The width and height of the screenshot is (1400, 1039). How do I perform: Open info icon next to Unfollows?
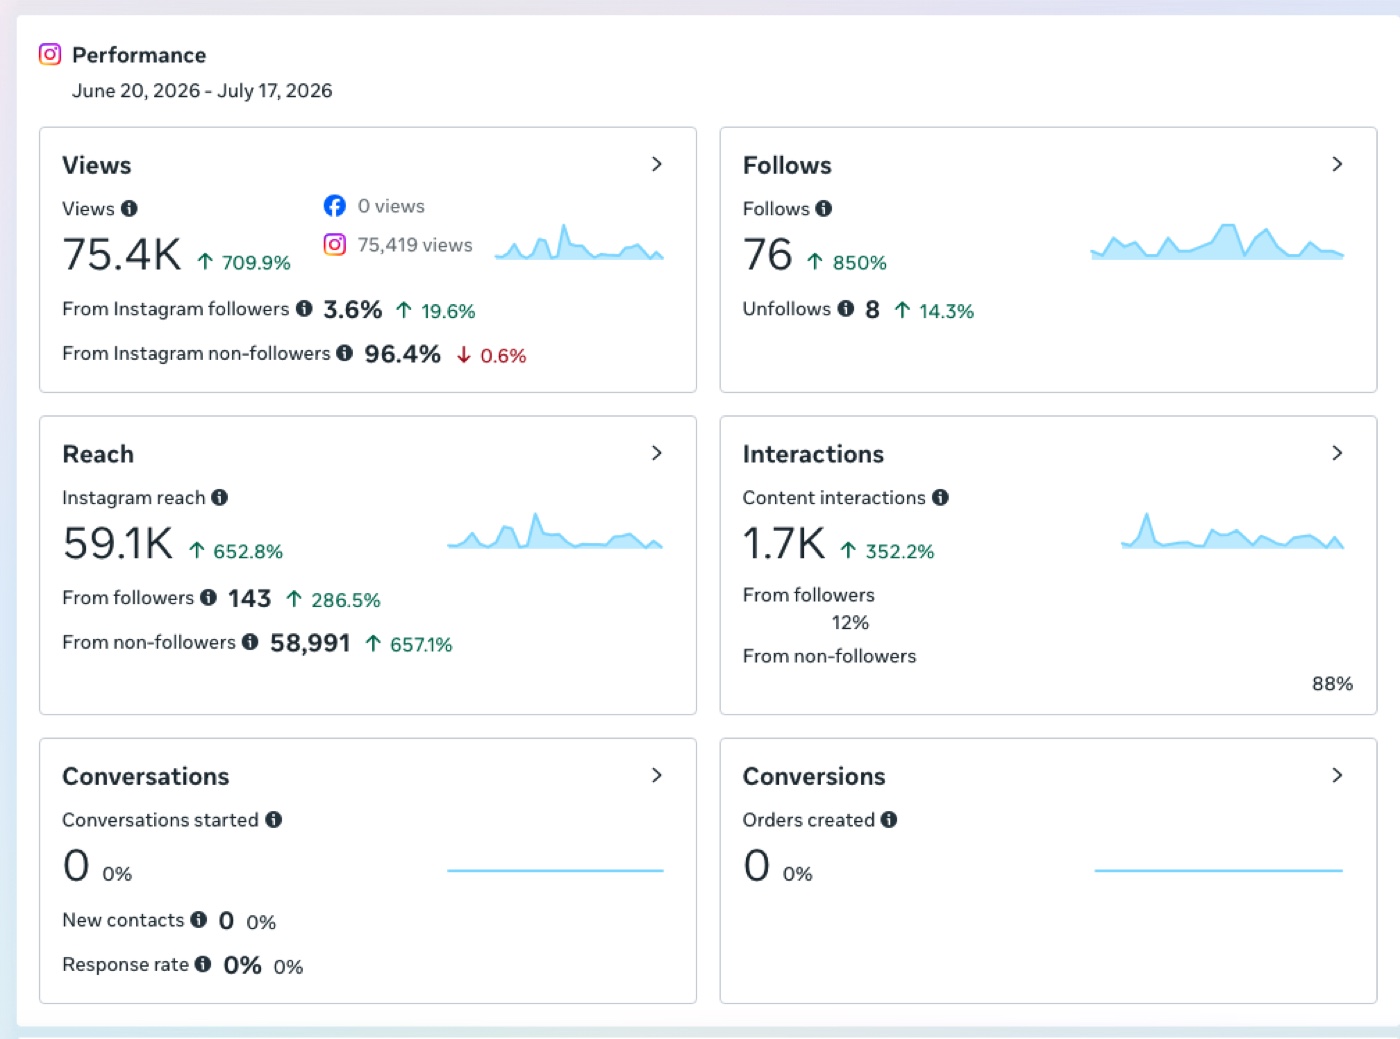click(846, 309)
